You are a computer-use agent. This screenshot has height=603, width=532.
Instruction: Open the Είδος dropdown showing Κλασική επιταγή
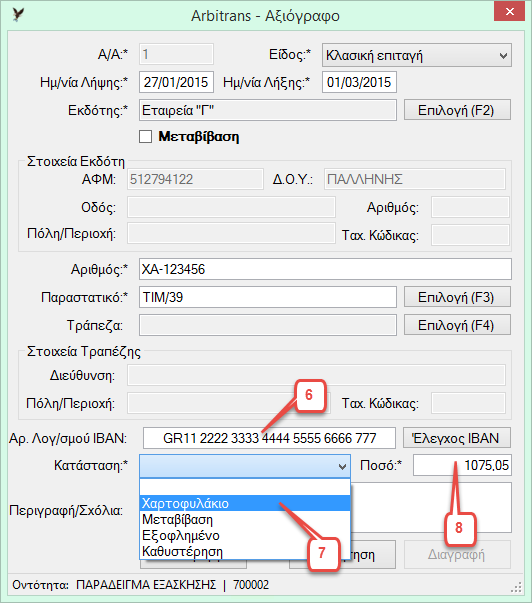coord(417,55)
